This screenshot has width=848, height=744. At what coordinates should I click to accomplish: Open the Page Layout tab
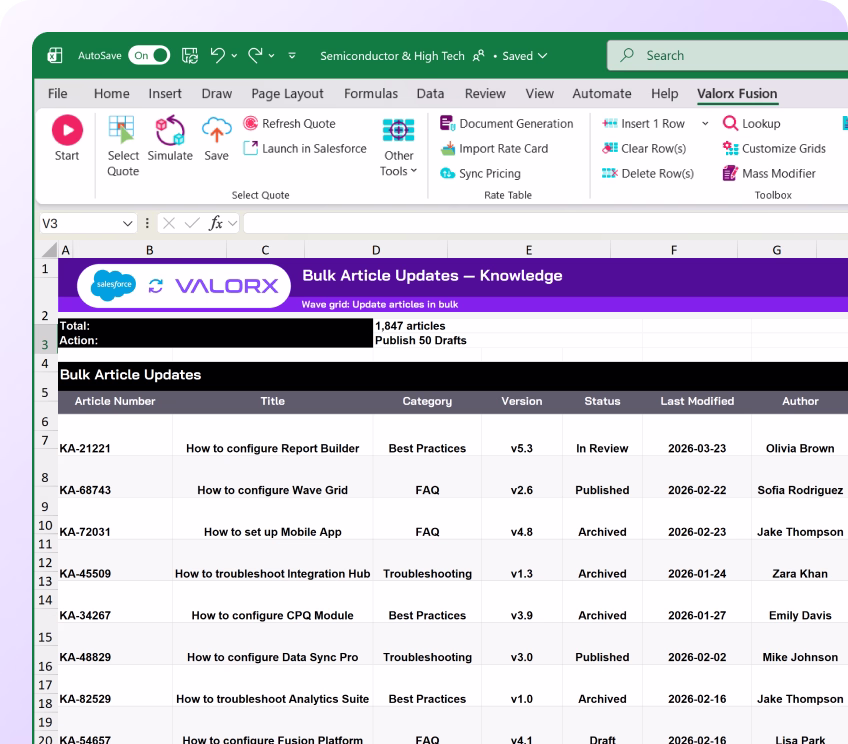[287, 94]
